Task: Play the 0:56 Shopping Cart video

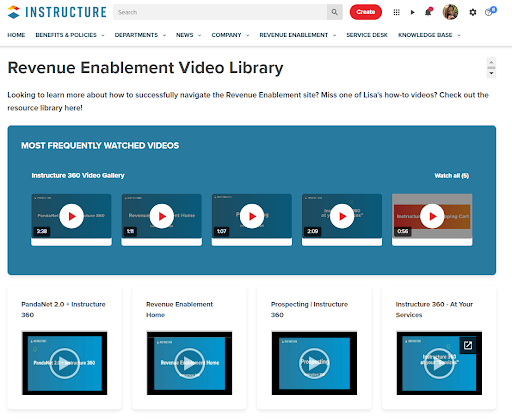Action: point(432,216)
